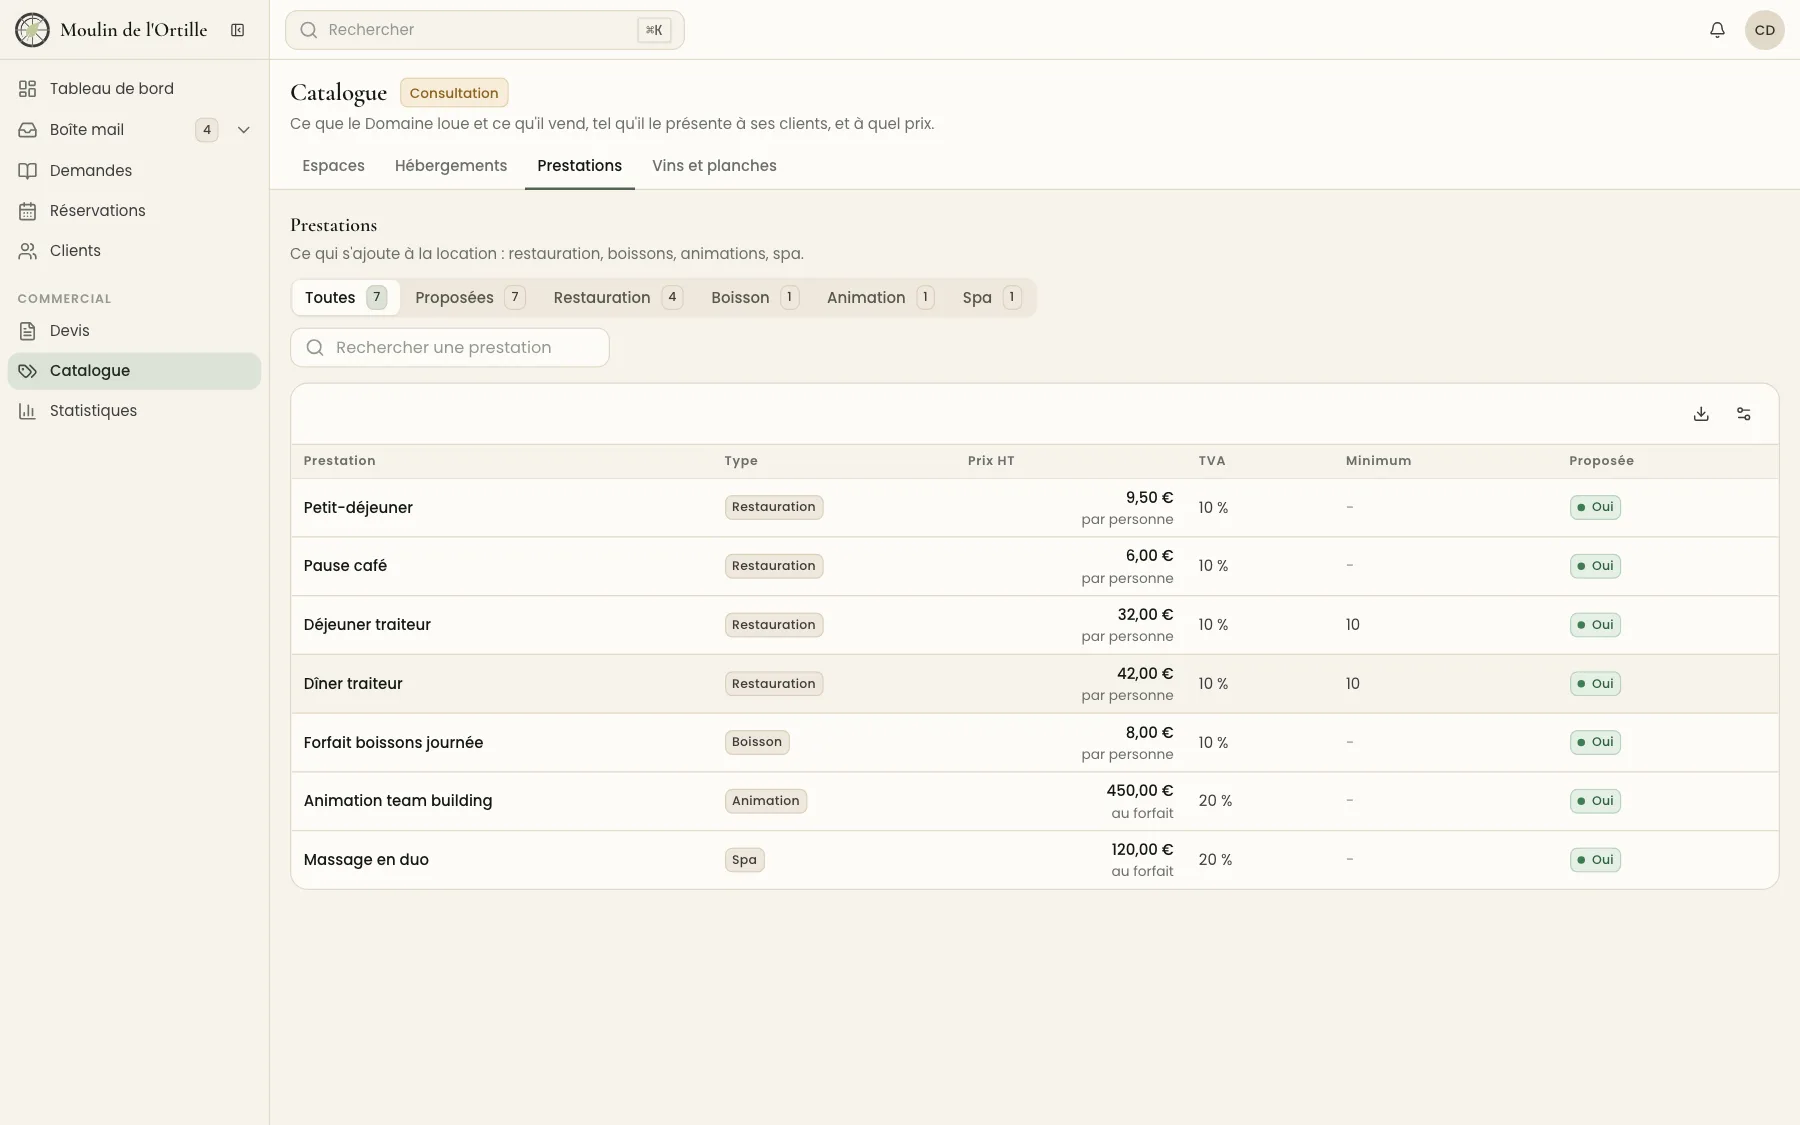Open Demandes in sidebar

point(134,171)
